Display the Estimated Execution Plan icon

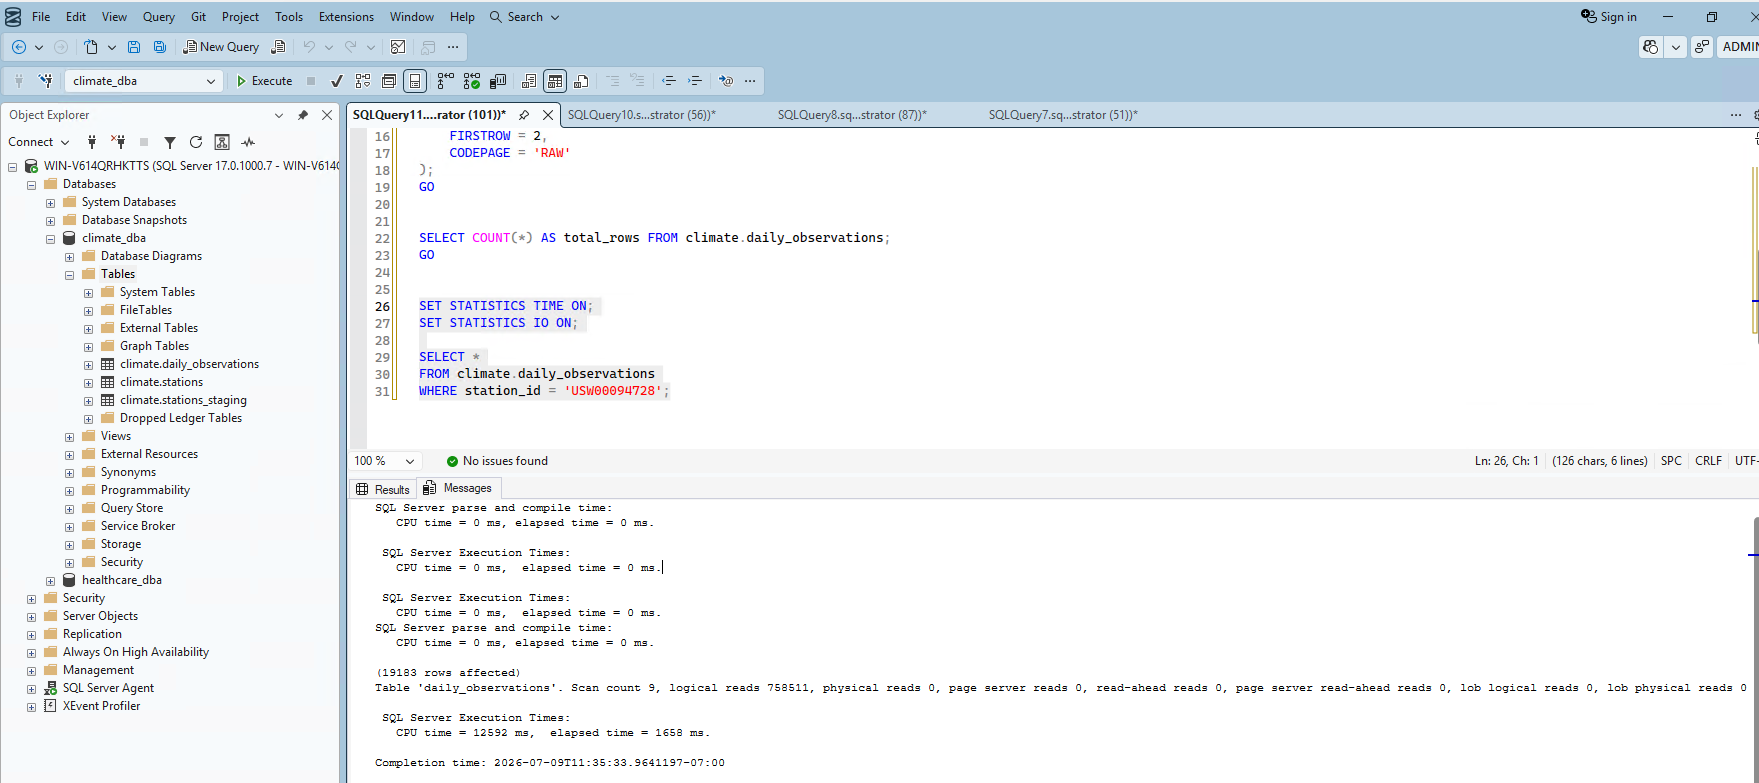(x=363, y=81)
